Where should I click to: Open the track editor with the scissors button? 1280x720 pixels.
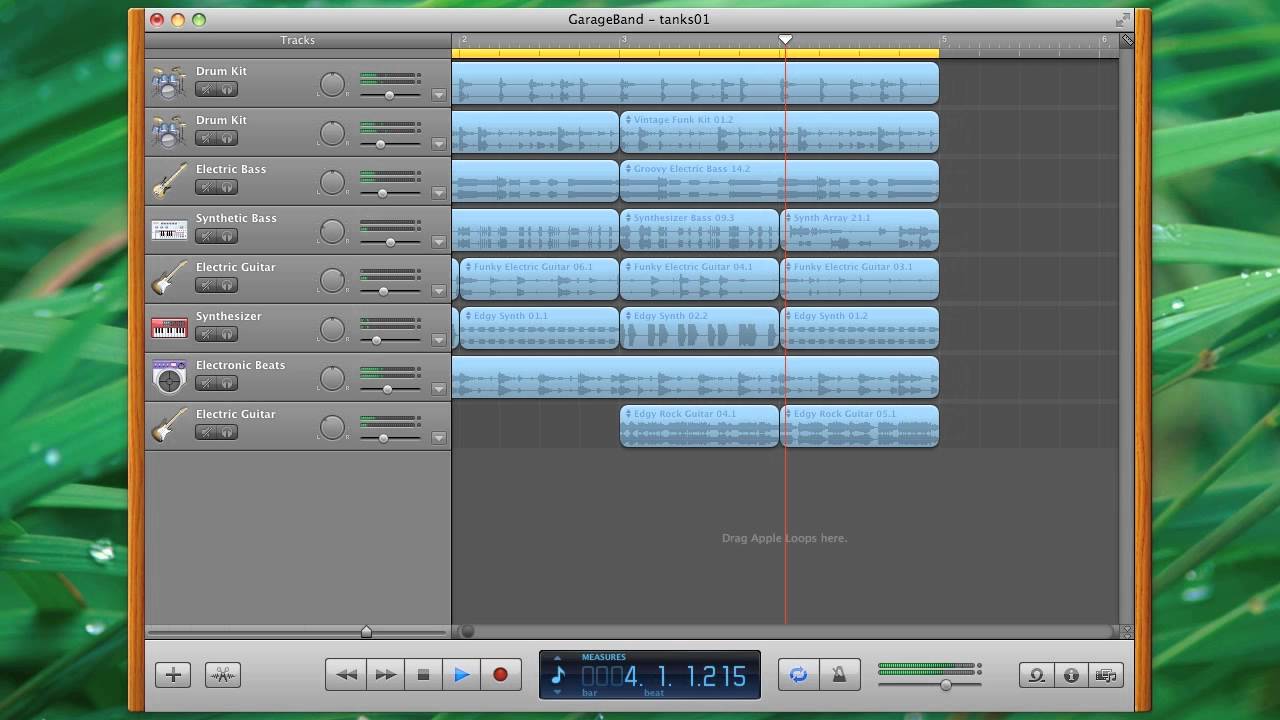223,675
